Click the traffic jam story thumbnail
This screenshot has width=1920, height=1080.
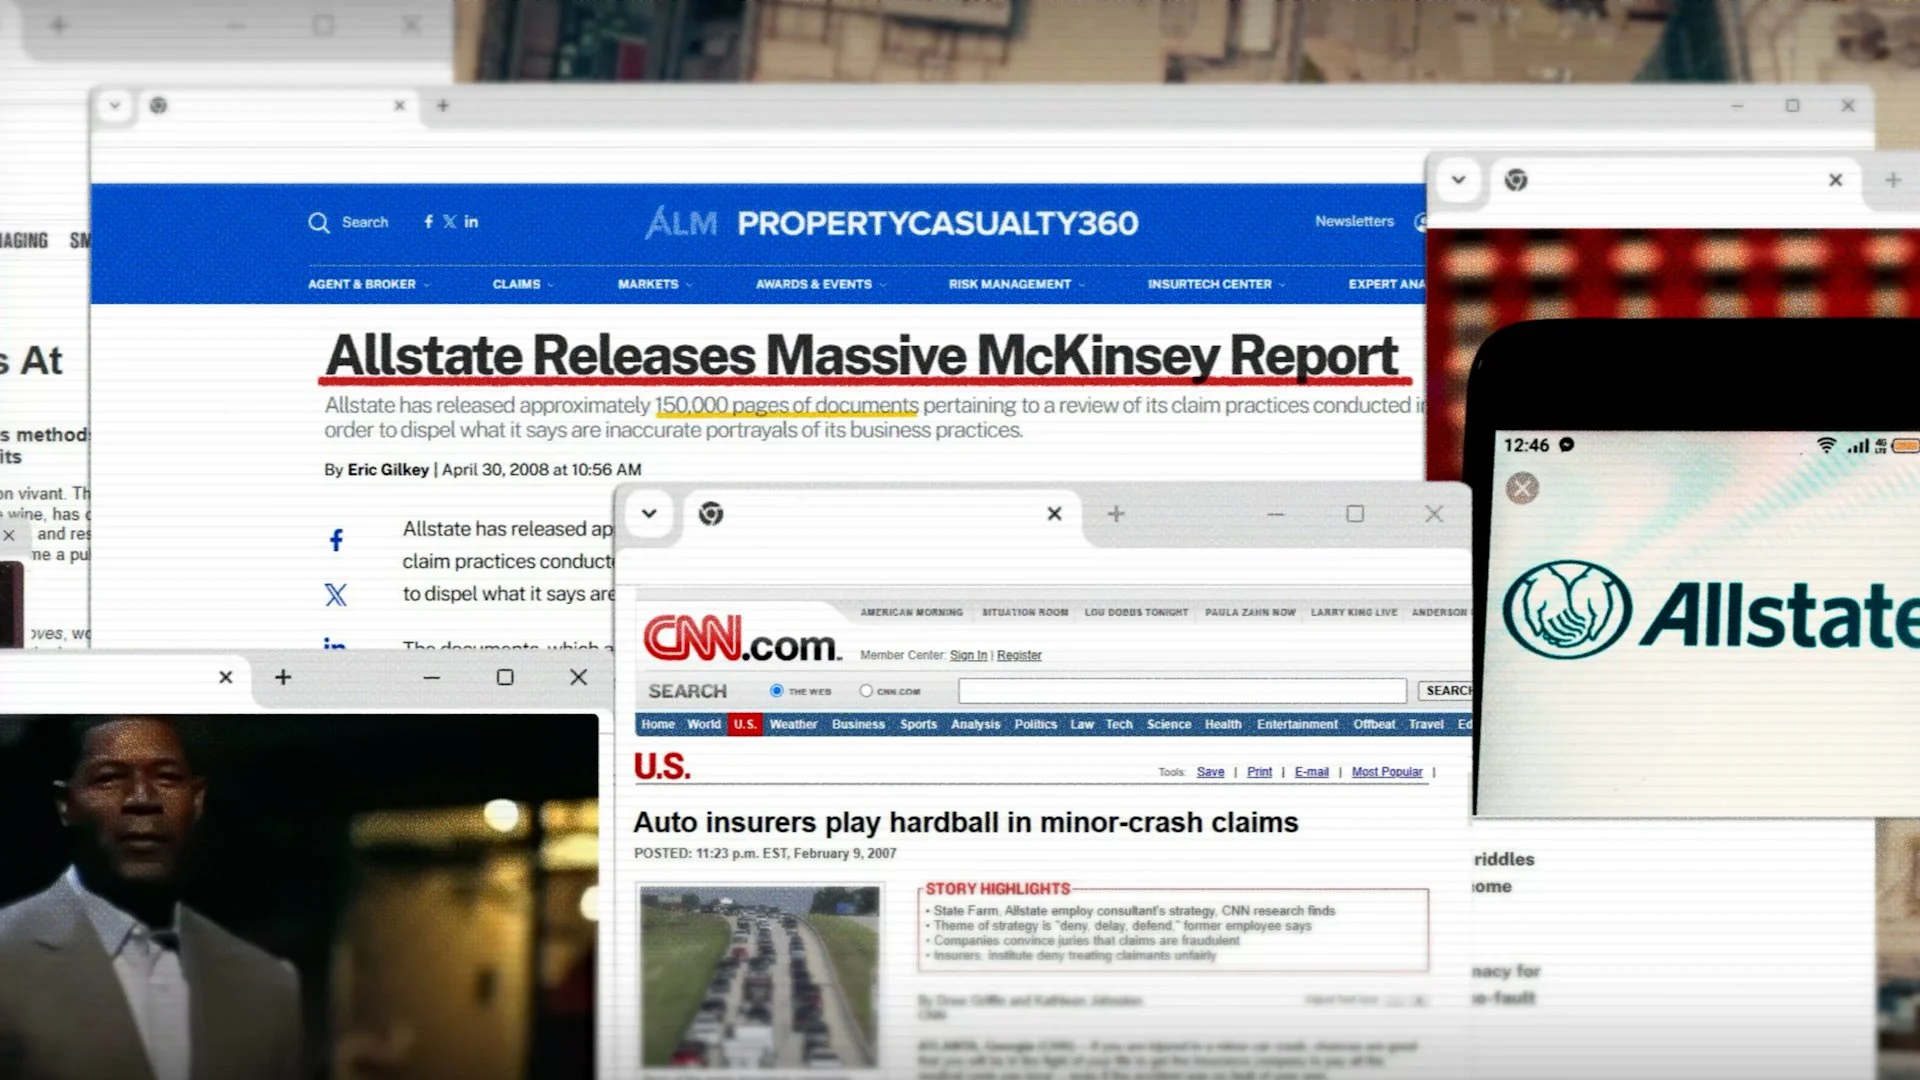point(760,975)
